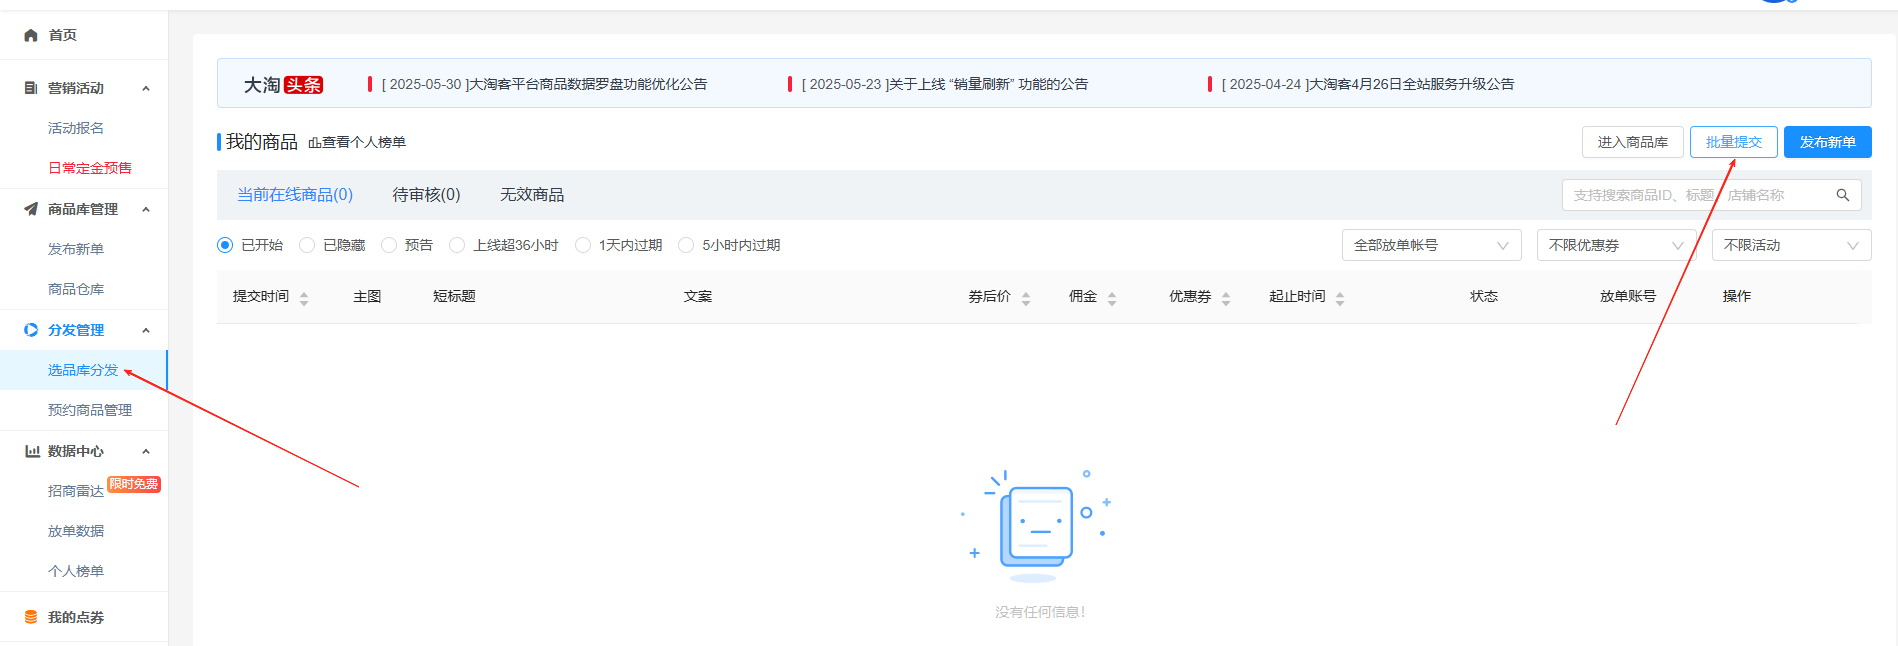Viewport: 1898px width, 646px height.
Task: Select the 已隐藏 radio button
Action: click(308, 245)
